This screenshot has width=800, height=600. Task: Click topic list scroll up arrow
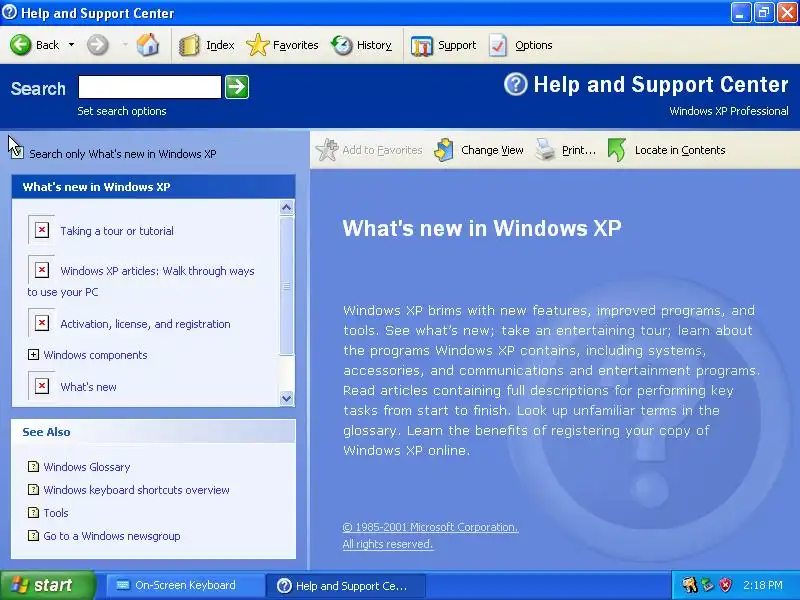coord(287,207)
